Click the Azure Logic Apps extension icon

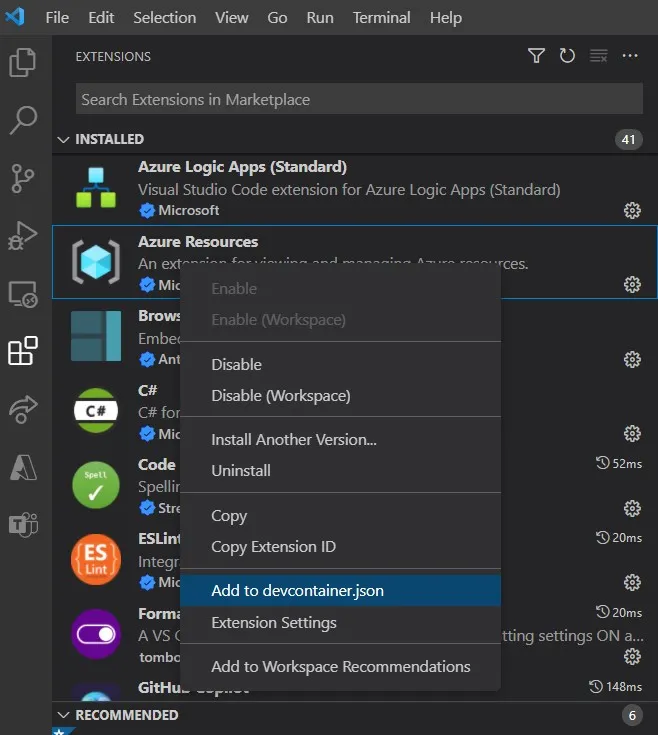(96, 188)
